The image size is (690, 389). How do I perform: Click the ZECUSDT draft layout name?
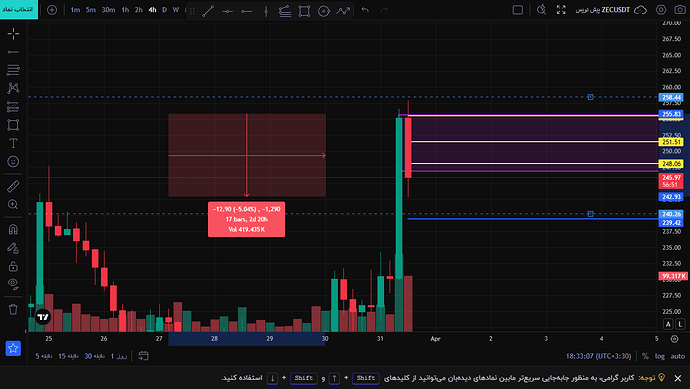pyautogui.click(x=602, y=10)
